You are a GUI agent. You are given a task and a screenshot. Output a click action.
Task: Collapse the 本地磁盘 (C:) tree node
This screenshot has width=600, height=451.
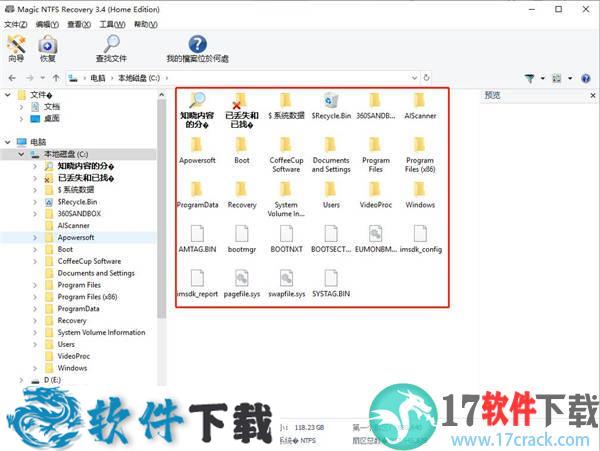[21, 154]
